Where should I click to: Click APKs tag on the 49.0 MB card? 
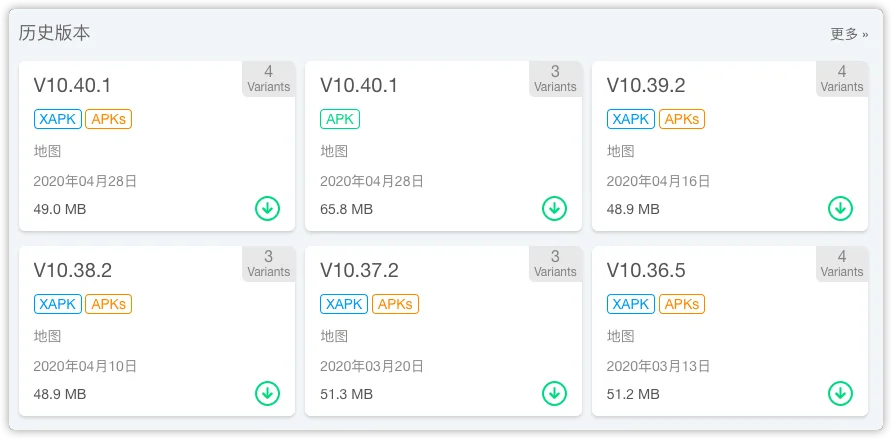pos(109,119)
